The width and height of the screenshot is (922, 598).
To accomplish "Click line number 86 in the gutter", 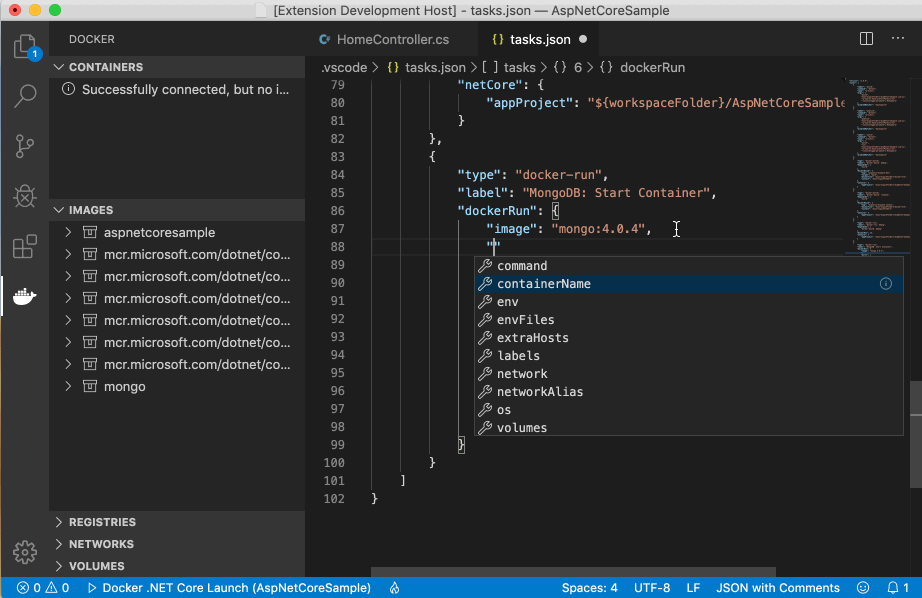I will tap(337, 211).
